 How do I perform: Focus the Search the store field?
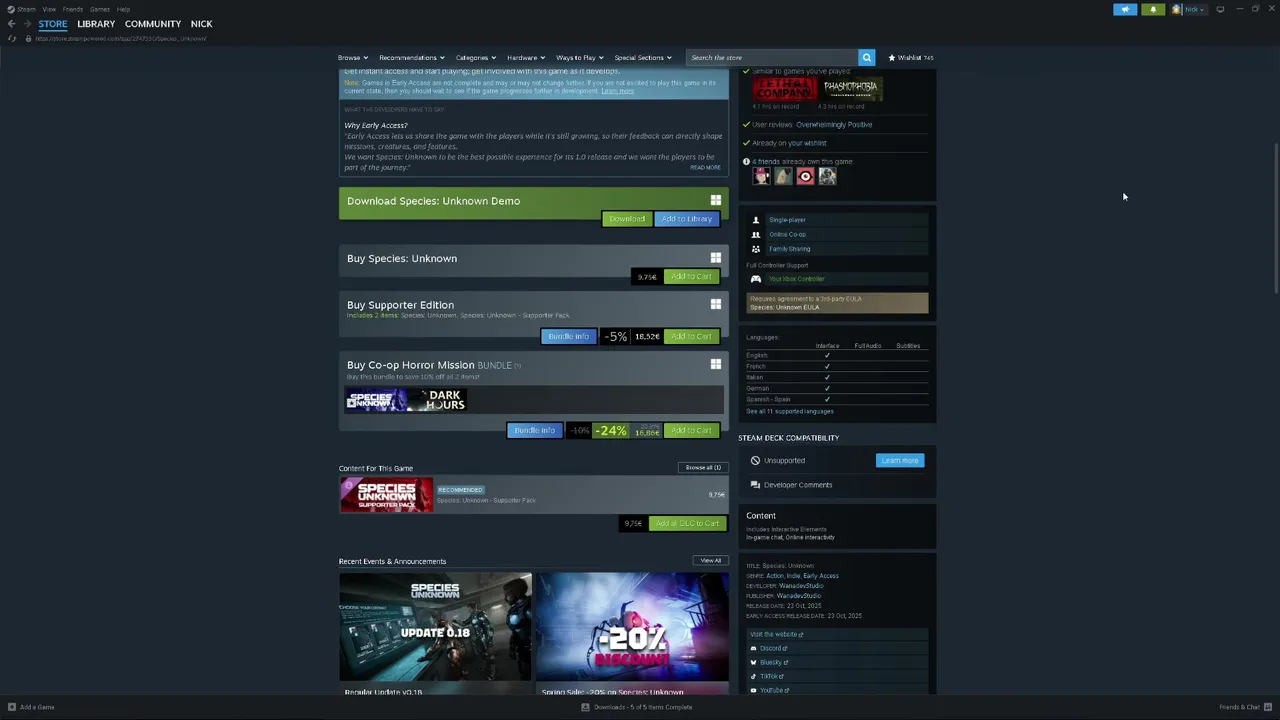(771, 57)
